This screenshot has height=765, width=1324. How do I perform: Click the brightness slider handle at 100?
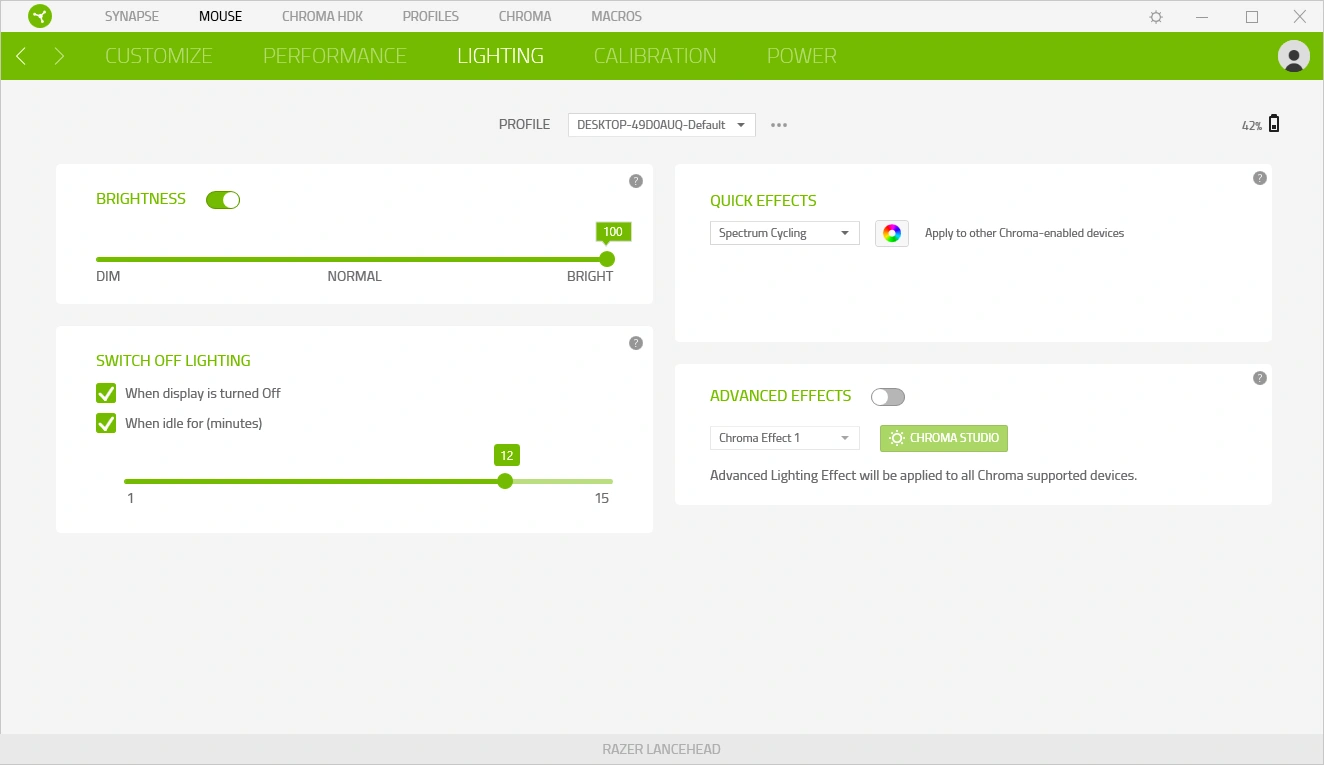click(x=607, y=259)
